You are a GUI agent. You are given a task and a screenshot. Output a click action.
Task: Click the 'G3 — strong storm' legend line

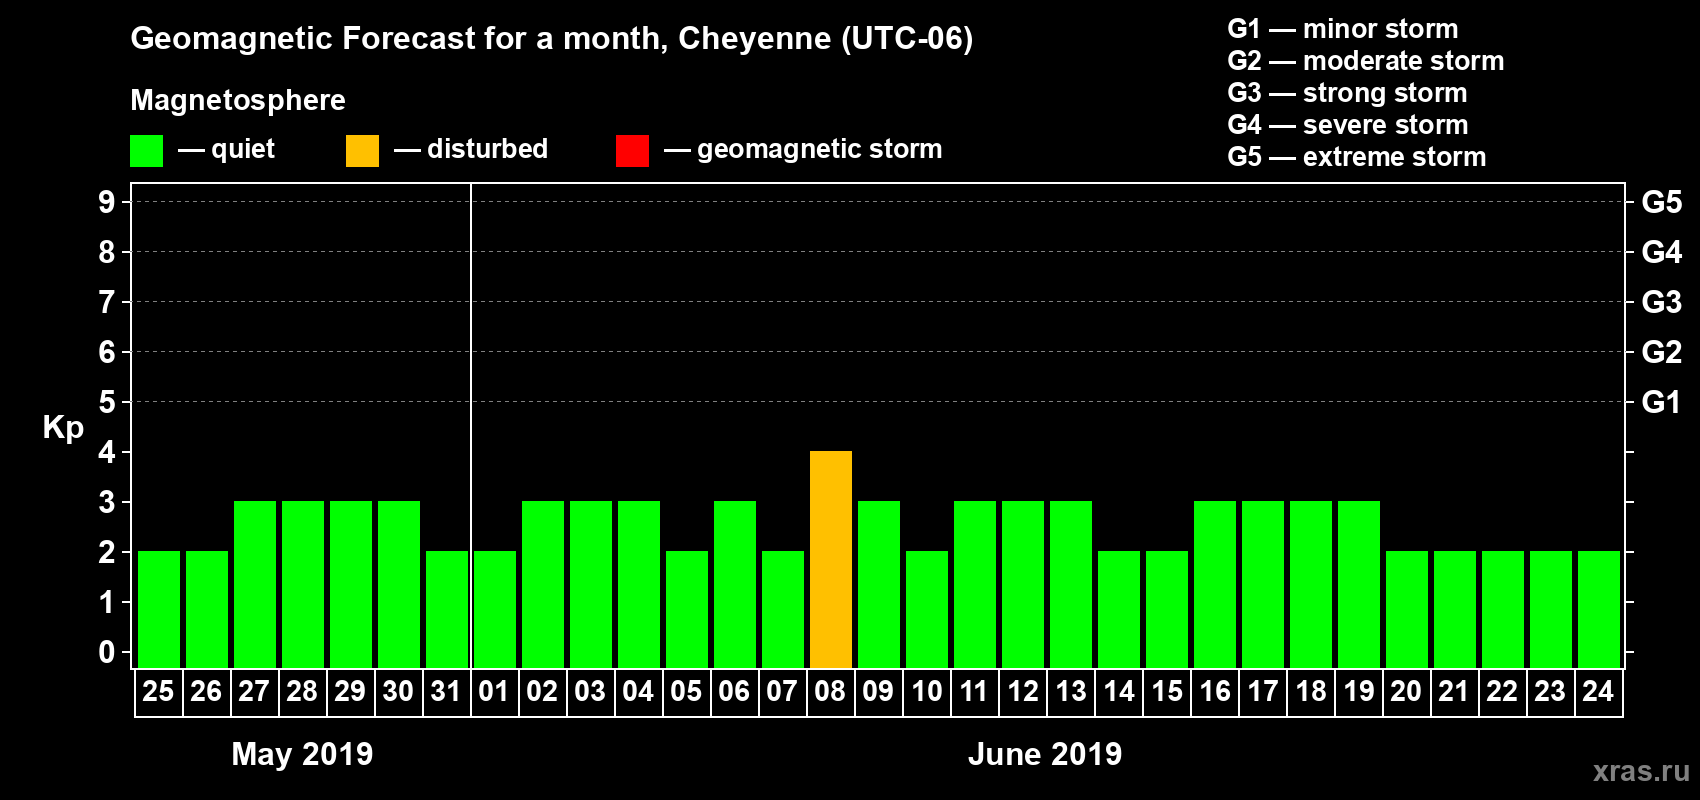(x=1347, y=93)
